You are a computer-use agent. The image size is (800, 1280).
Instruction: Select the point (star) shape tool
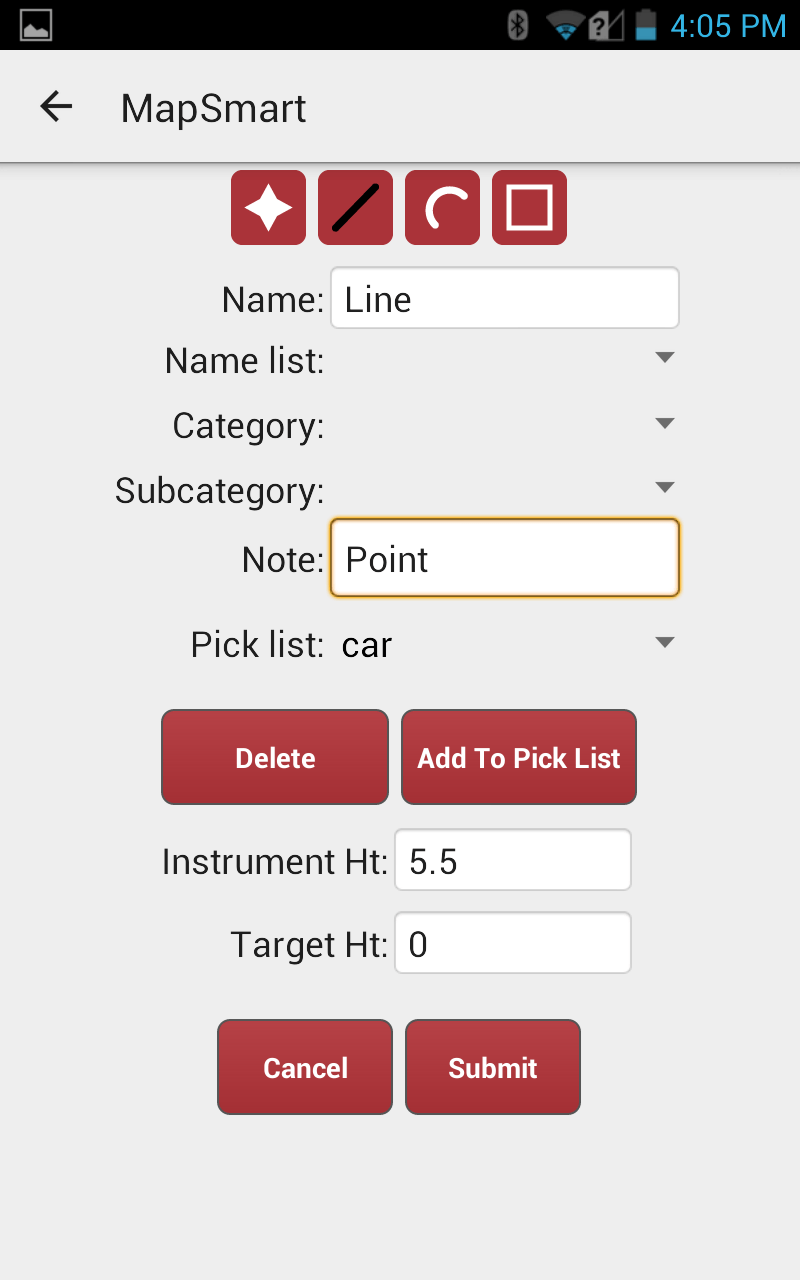[268, 208]
